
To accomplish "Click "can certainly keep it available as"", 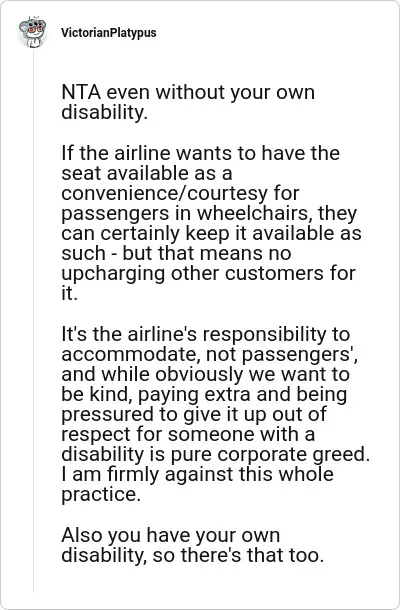I will (x=211, y=233).
